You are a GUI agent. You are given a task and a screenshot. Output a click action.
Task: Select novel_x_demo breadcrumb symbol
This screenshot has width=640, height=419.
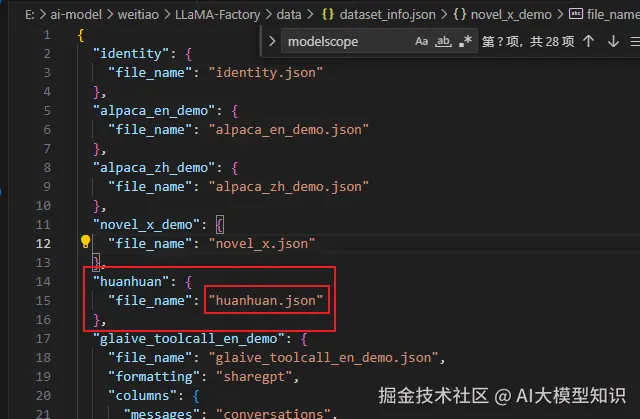tap(511, 15)
